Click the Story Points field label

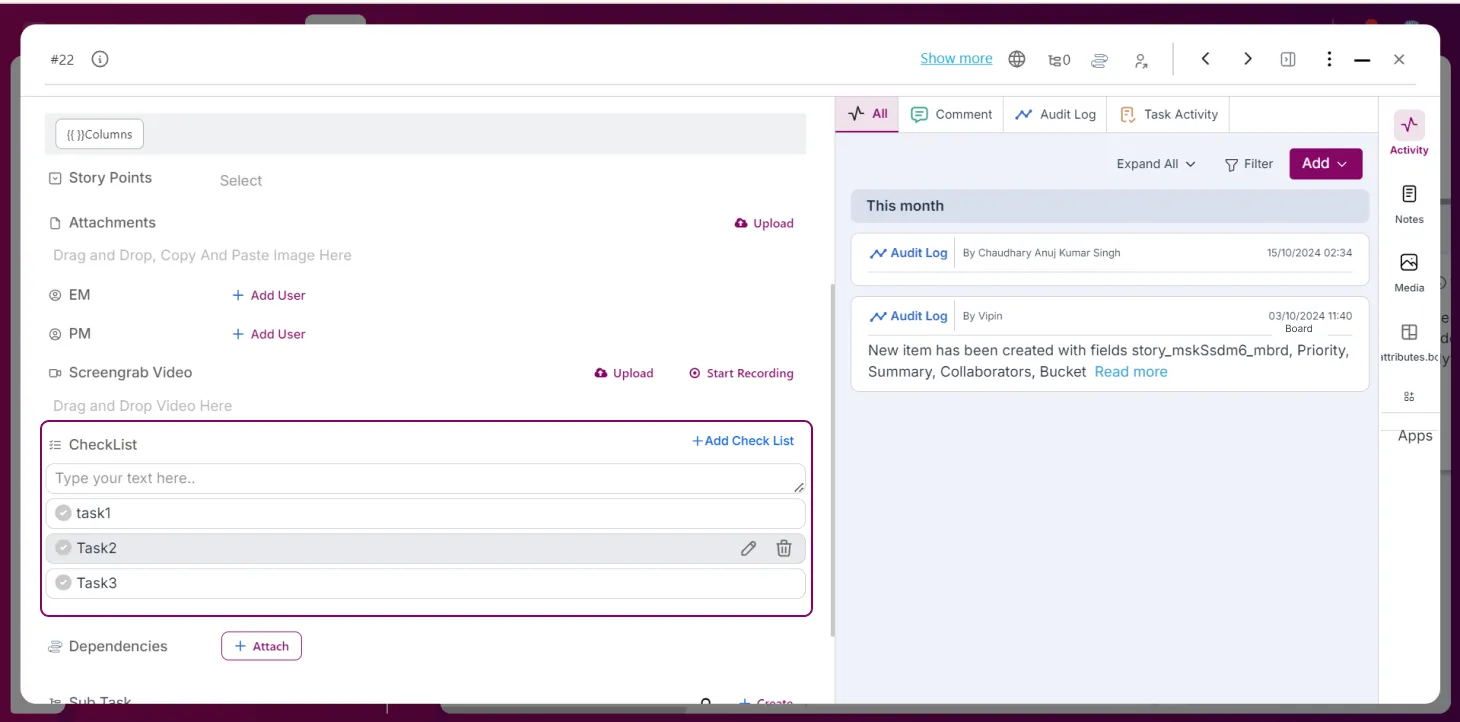pos(110,178)
